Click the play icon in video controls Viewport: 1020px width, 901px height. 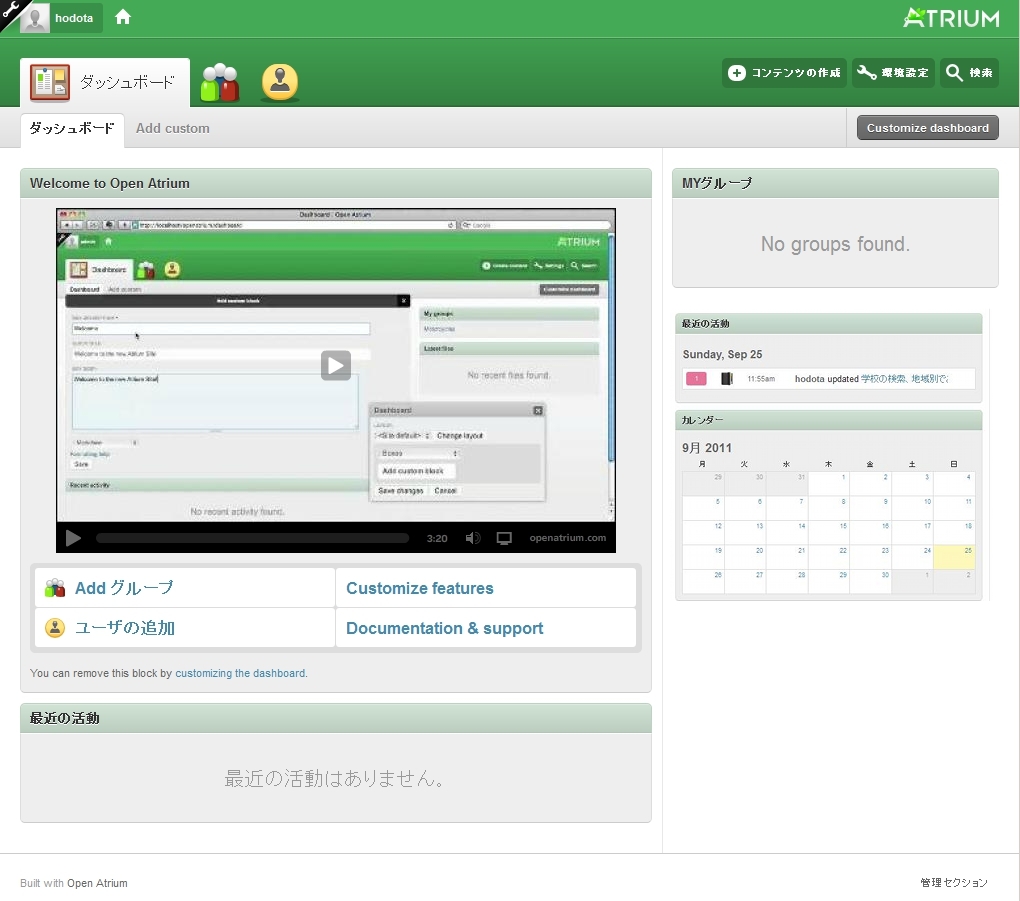tap(73, 538)
